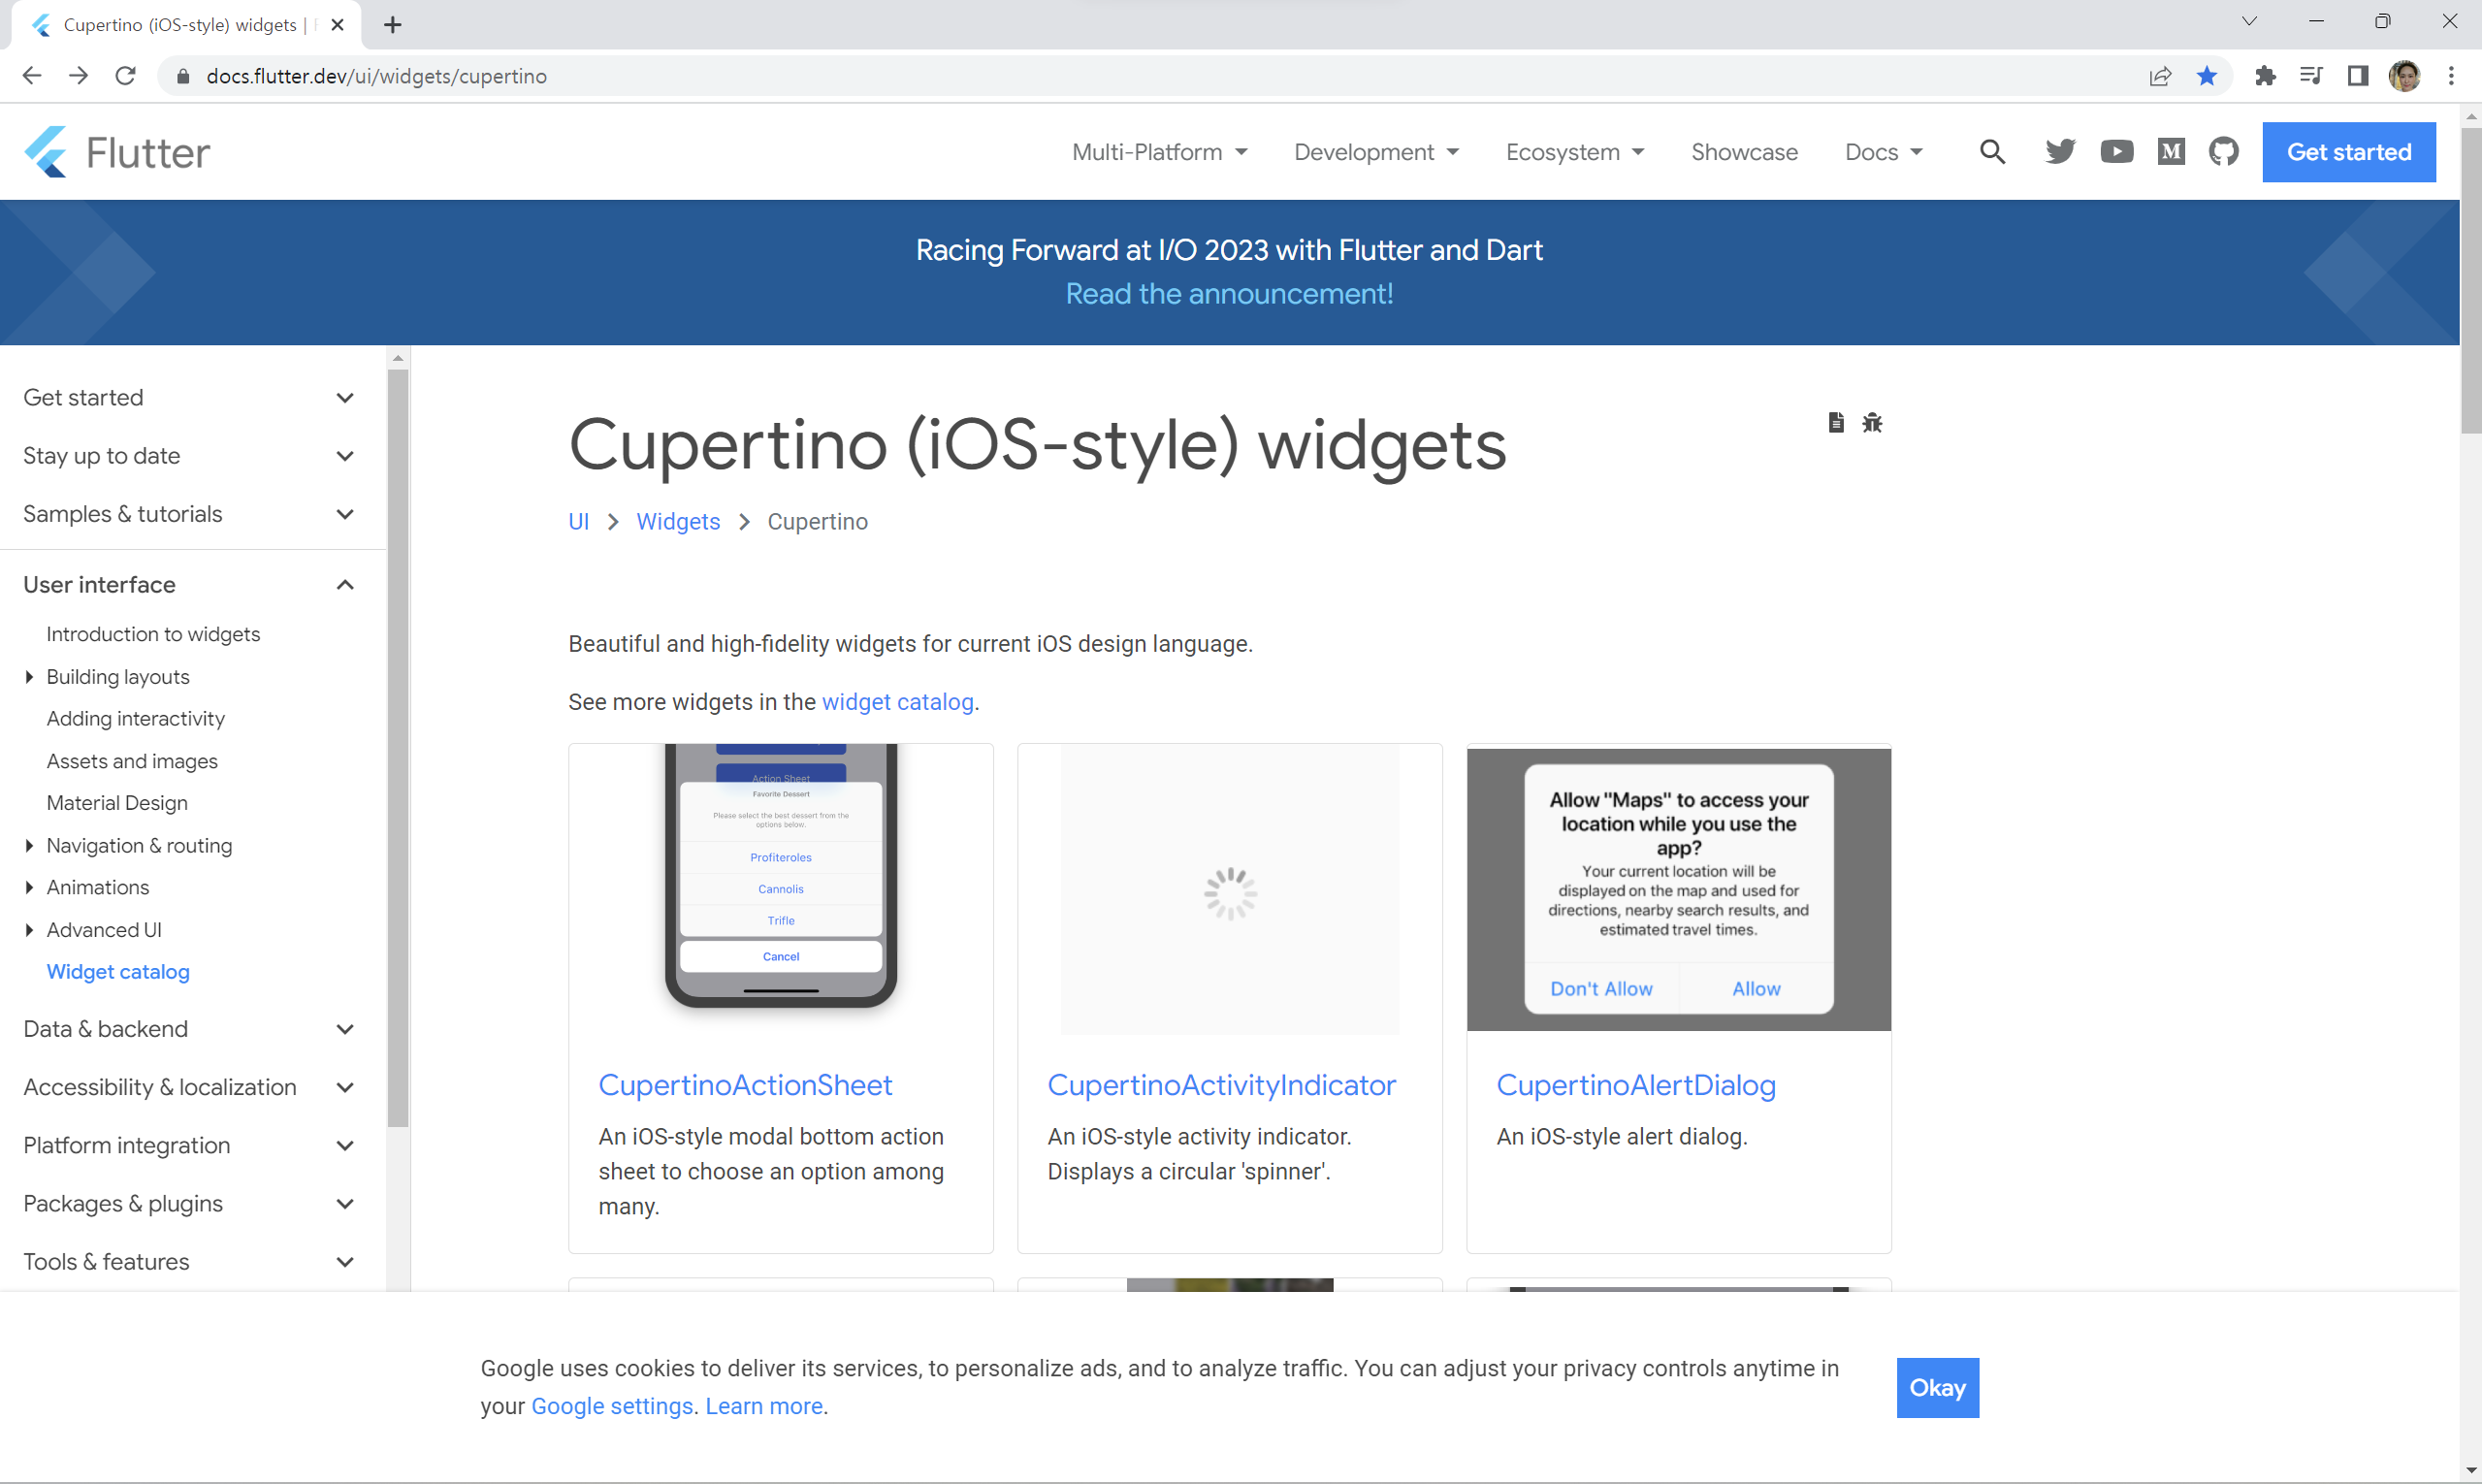This screenshot has height=1484, width=2482.
Task: Expand the Animations tree item
Action: pos(30,888)
